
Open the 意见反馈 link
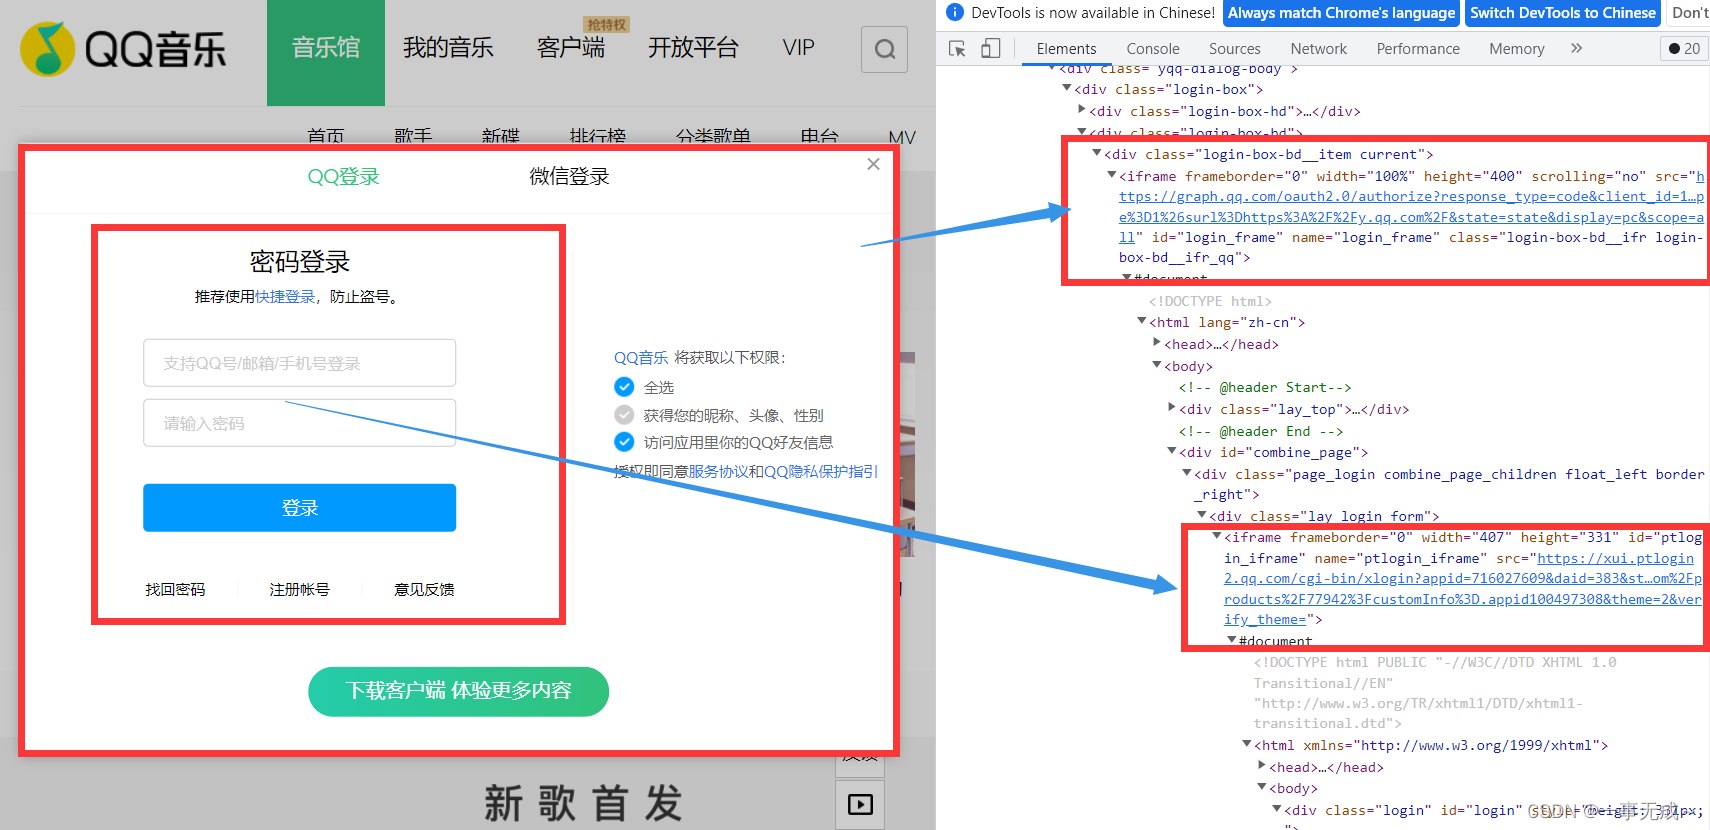(424, 590)
